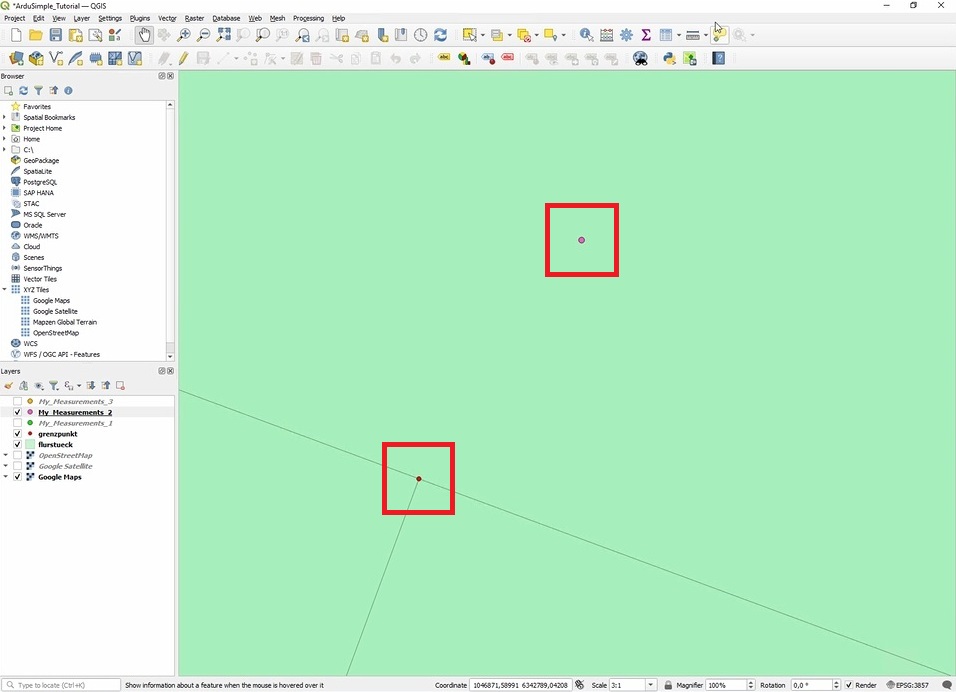Open the Processing Toolbox gear icon
The width and height of the screenshot is (956, 692).
[x=626, y=35]
